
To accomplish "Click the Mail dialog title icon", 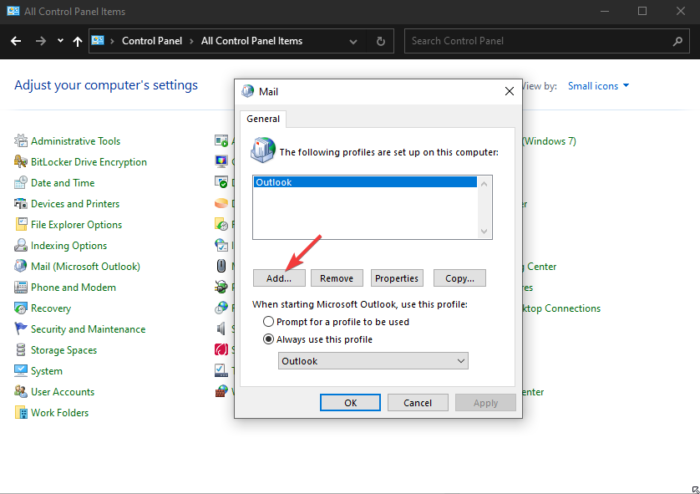I will tap(248, 91).
